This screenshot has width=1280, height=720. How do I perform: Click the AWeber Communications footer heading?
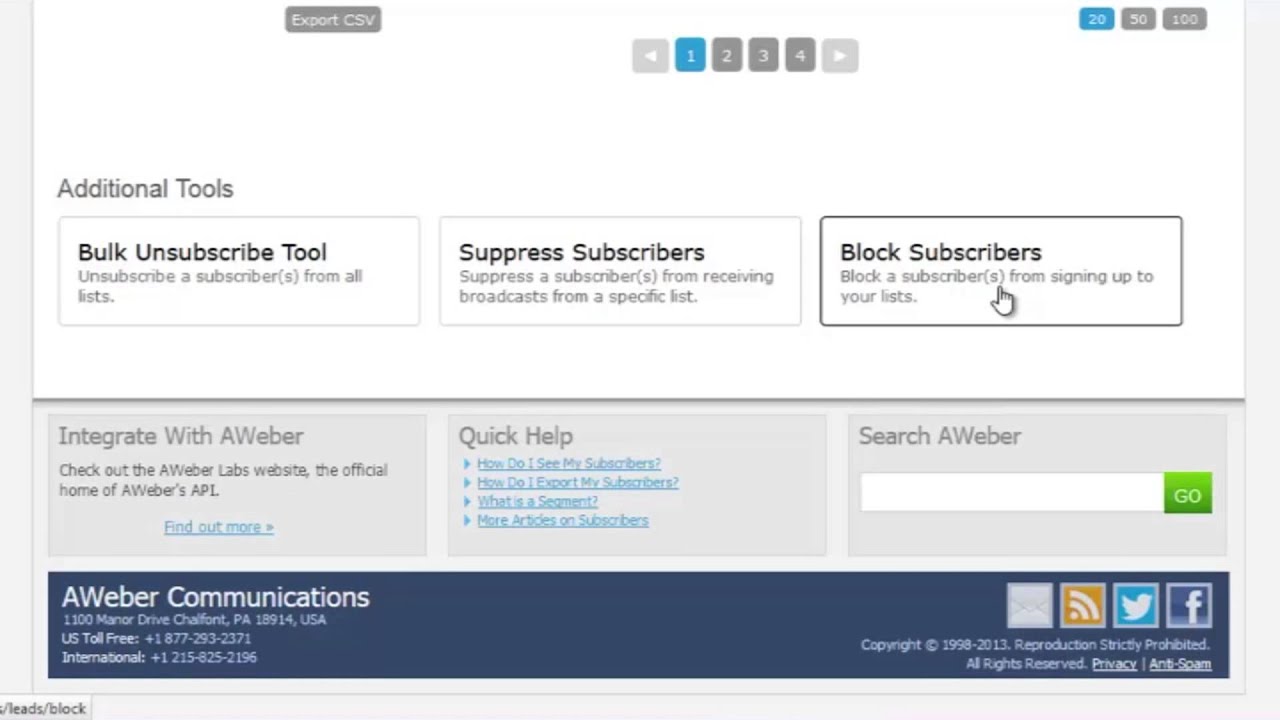click(216, 597)
